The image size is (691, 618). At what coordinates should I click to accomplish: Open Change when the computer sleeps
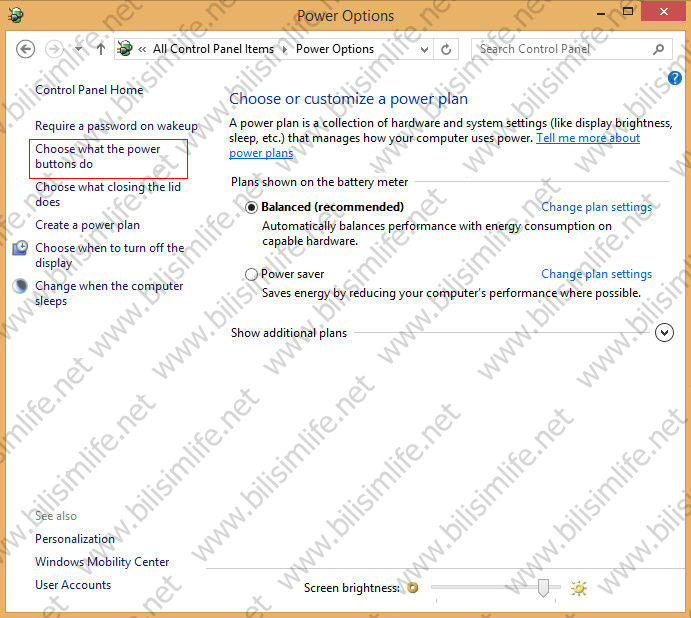(109, 293)
